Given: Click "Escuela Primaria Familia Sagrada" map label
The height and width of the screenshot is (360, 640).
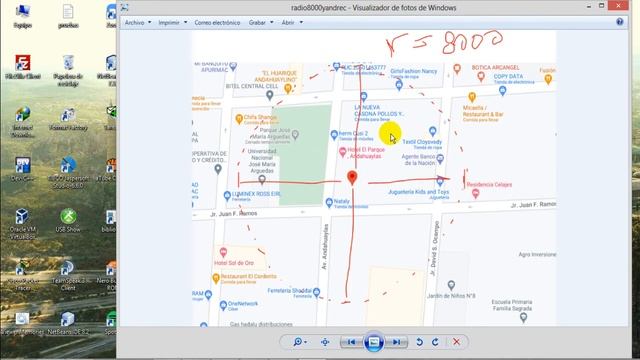Looking at the screenshot, I should tap(512, 305).
